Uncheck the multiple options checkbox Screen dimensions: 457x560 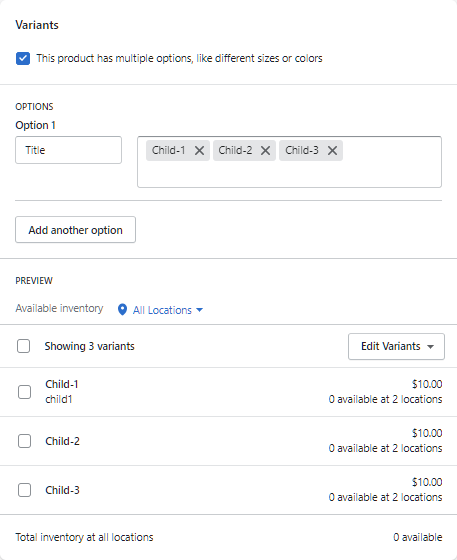[x=23, y=58]
